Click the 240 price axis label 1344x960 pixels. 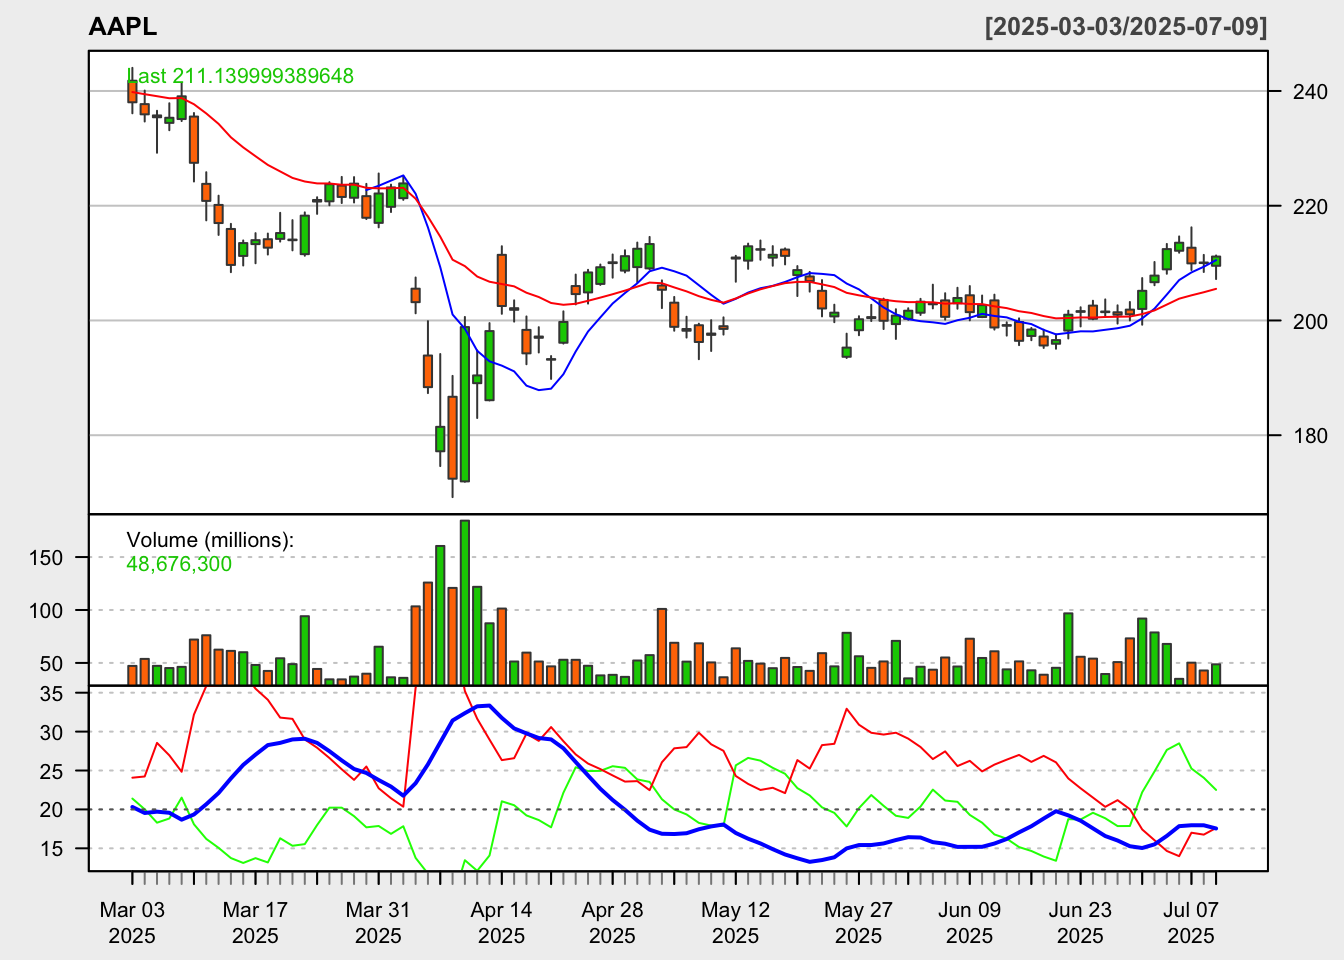(1310, 92)
